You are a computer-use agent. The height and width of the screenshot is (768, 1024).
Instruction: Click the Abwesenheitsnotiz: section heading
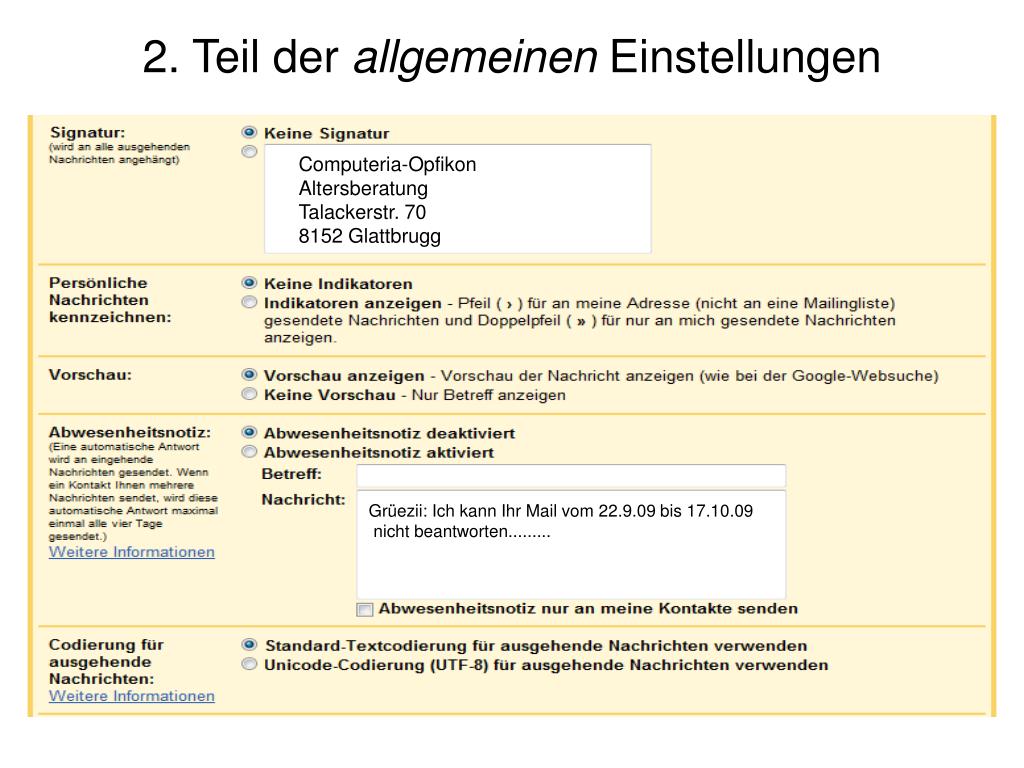tap(130, 432)
